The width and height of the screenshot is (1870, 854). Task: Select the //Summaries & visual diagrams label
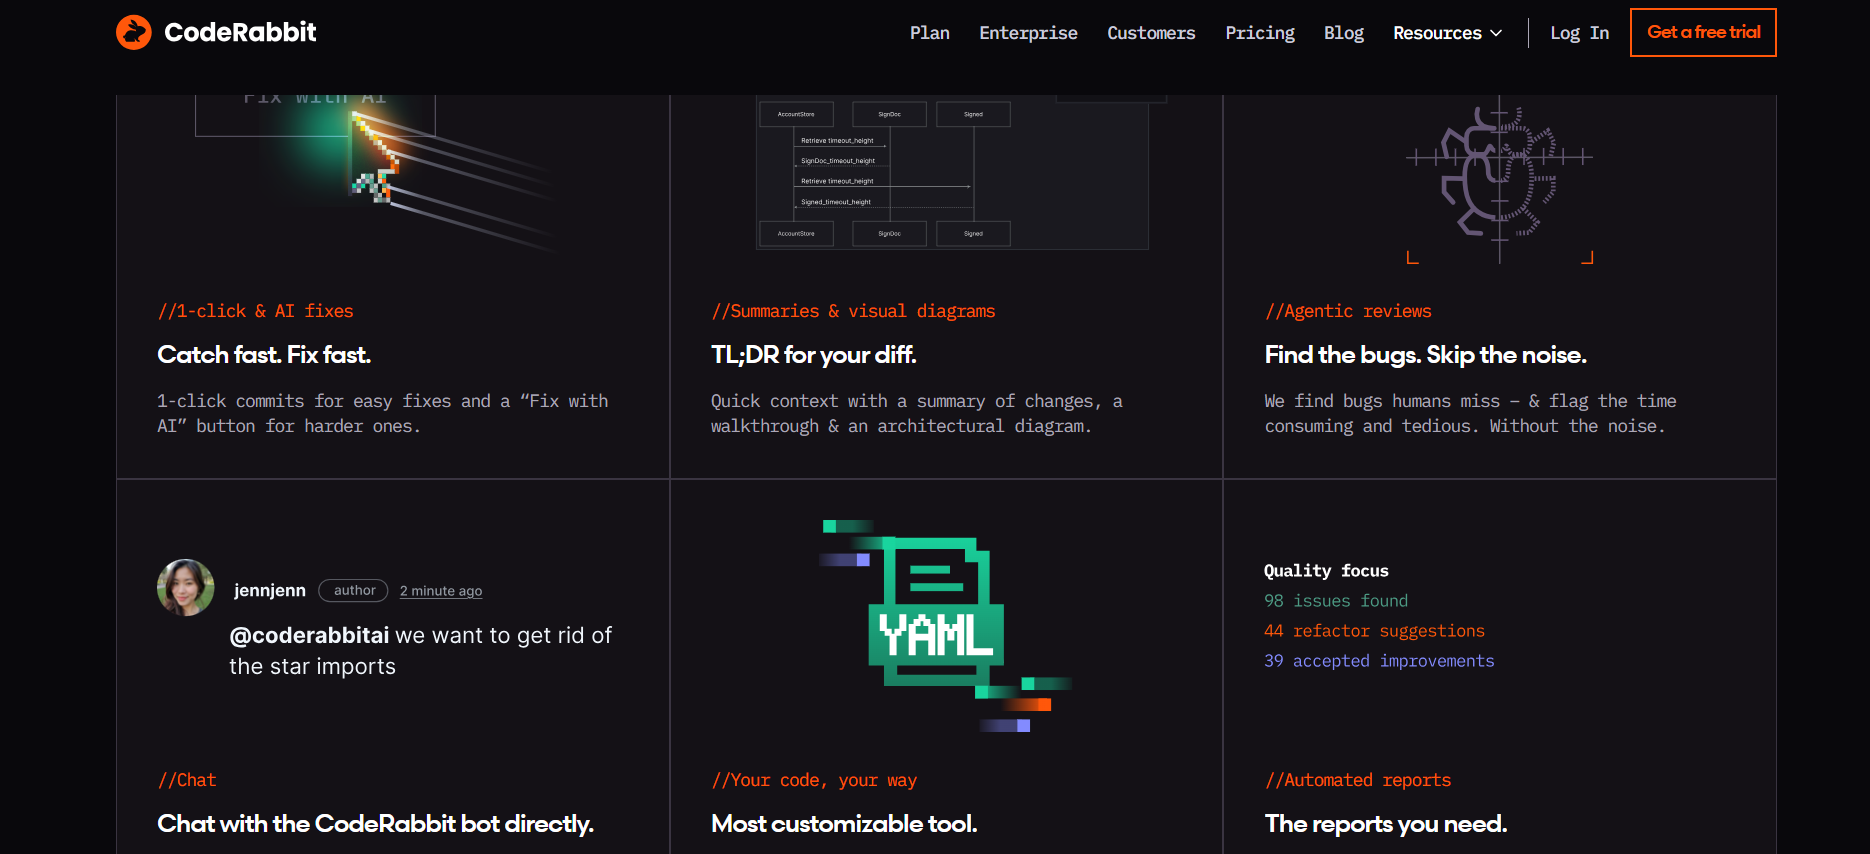pyautogui.click(x=853, y=311)
